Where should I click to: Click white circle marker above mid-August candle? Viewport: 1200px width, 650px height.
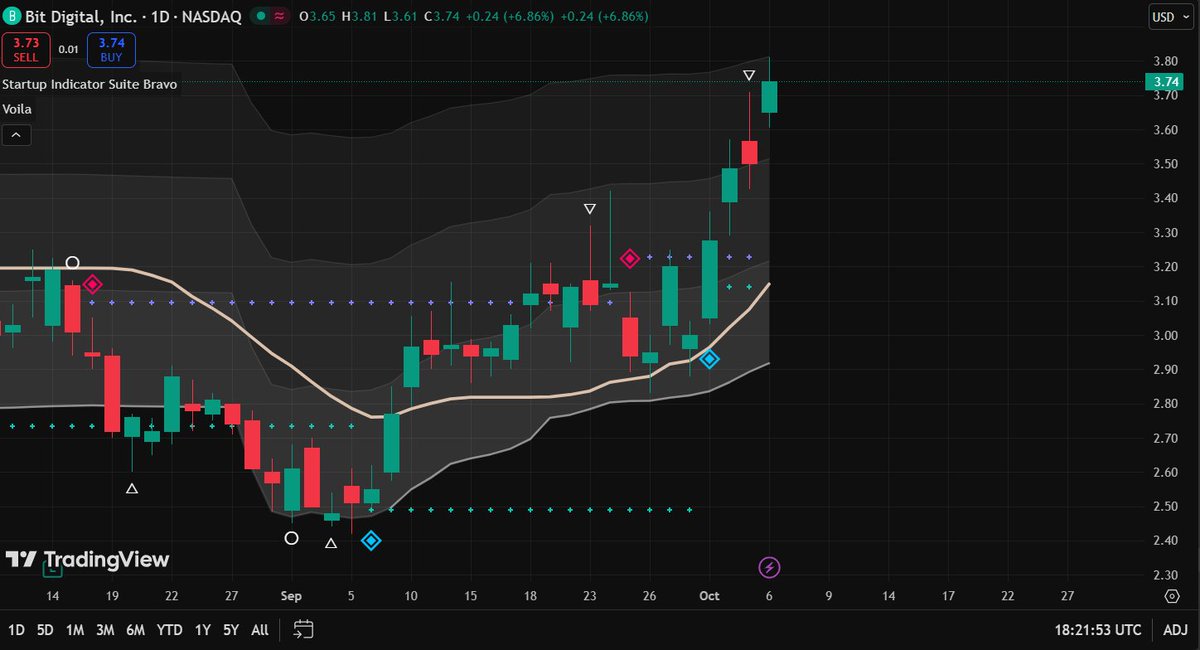click(72, 263)
